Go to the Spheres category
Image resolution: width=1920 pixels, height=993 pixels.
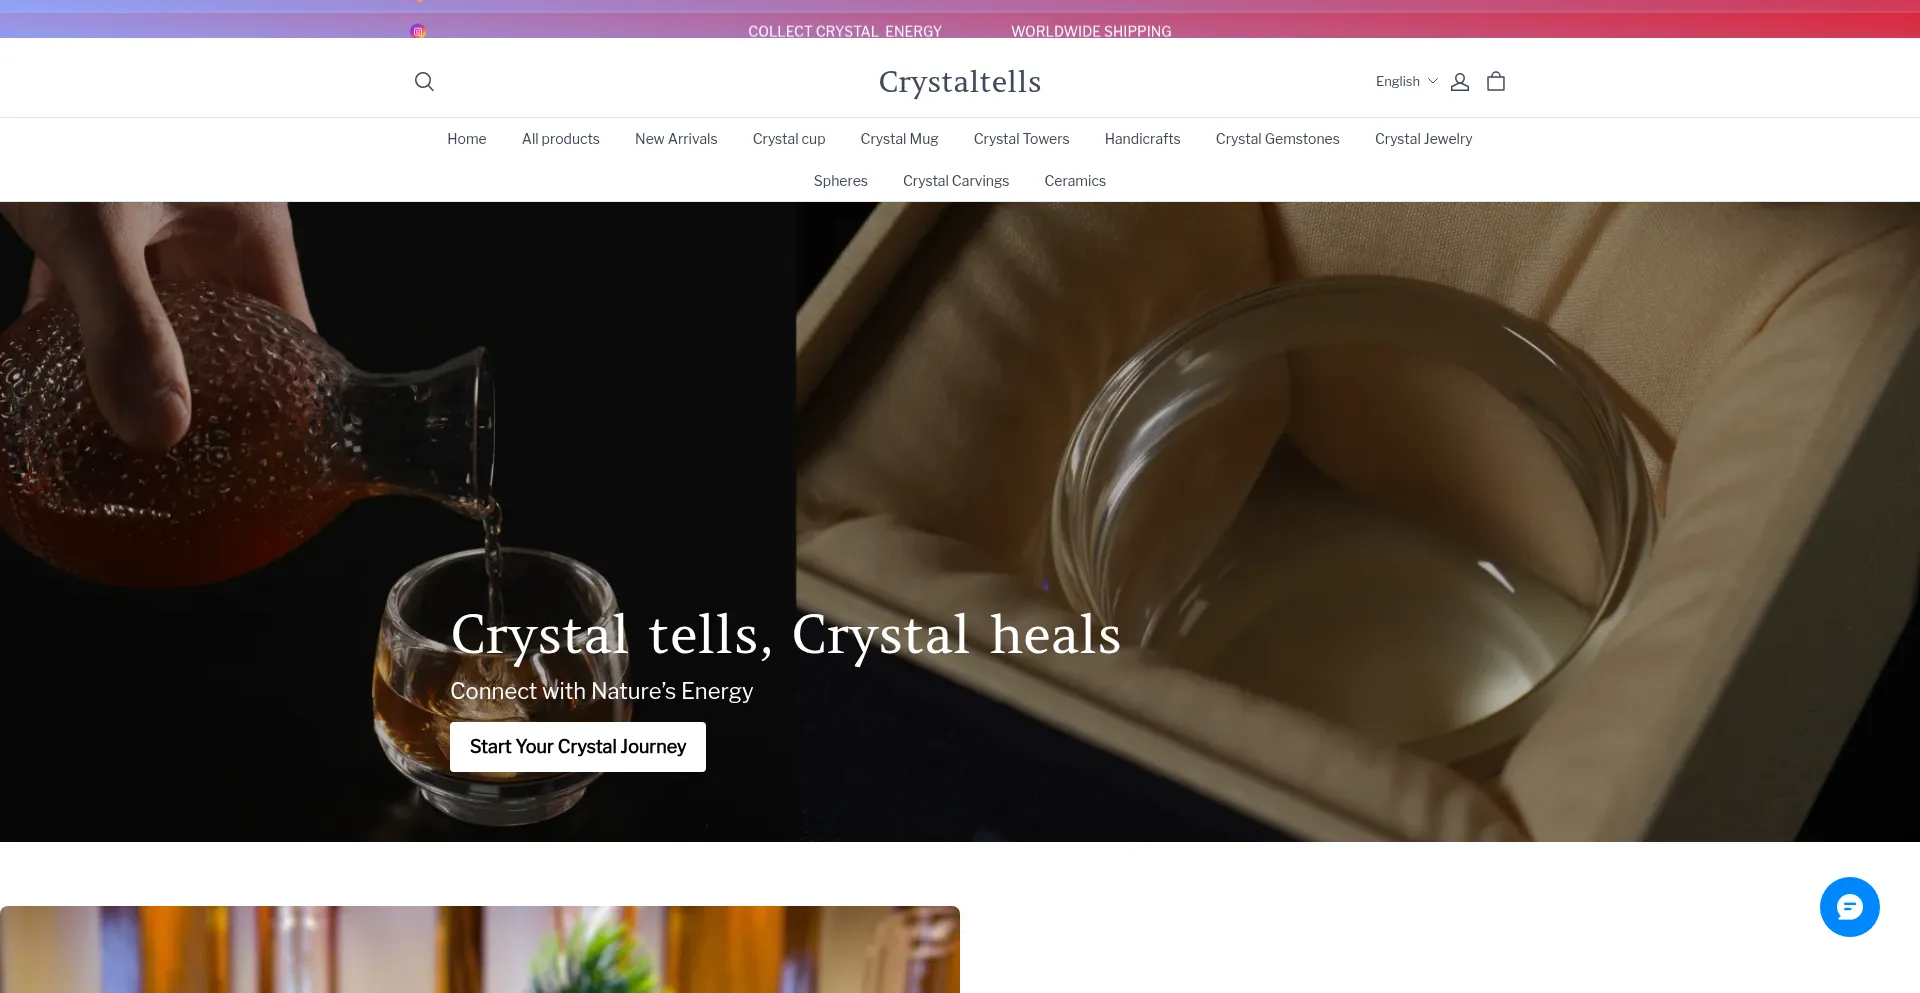pyautogui.click(x=841, y=181)
